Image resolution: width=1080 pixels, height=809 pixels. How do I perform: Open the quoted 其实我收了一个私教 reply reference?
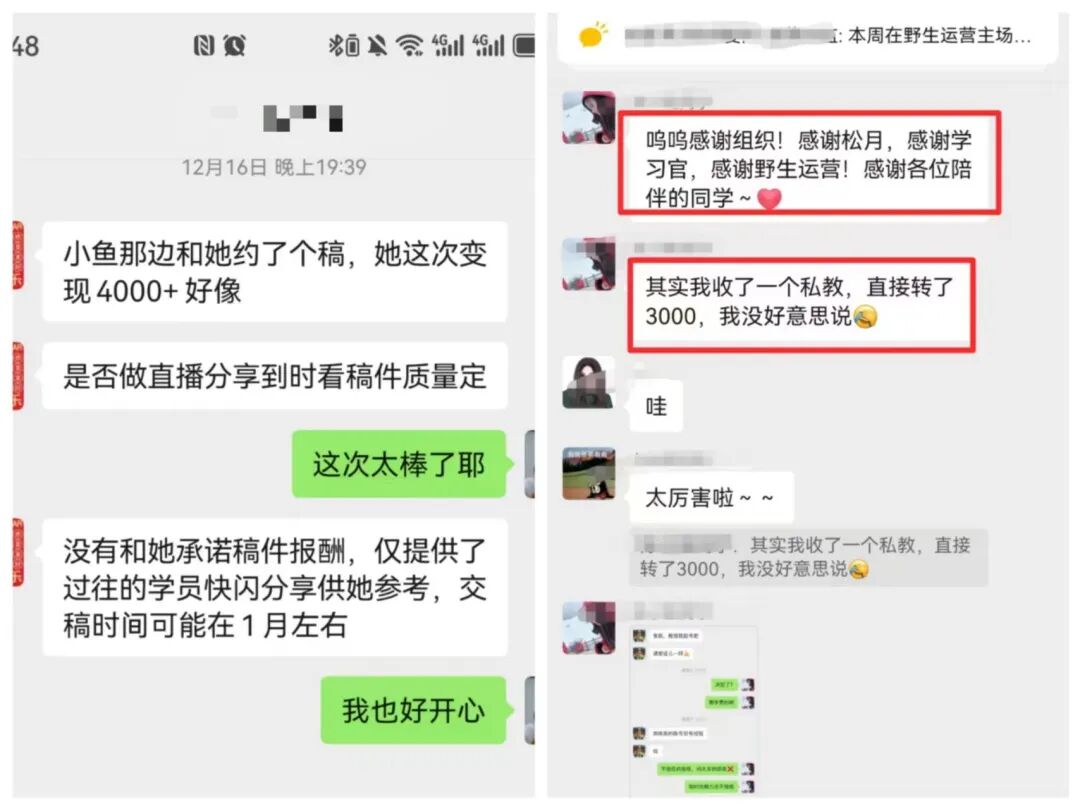[809, 557]
